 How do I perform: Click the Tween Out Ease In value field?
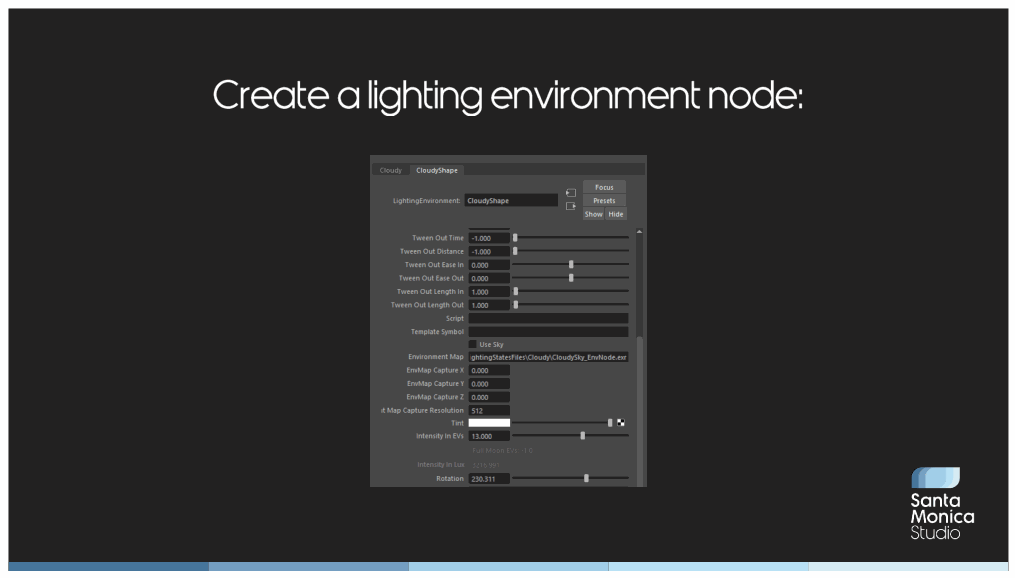[489, 265]
